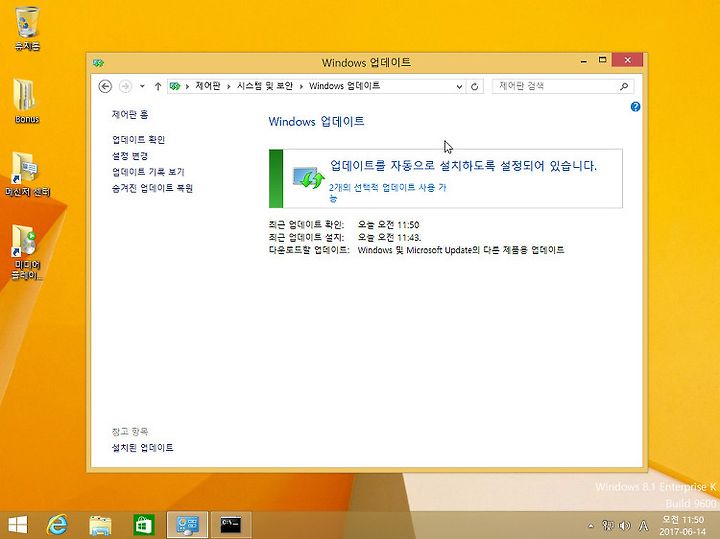The height and width of the screenshot is (539, 720).
Task: Click the title bar Windows Update icon
Action: point(98,63)
